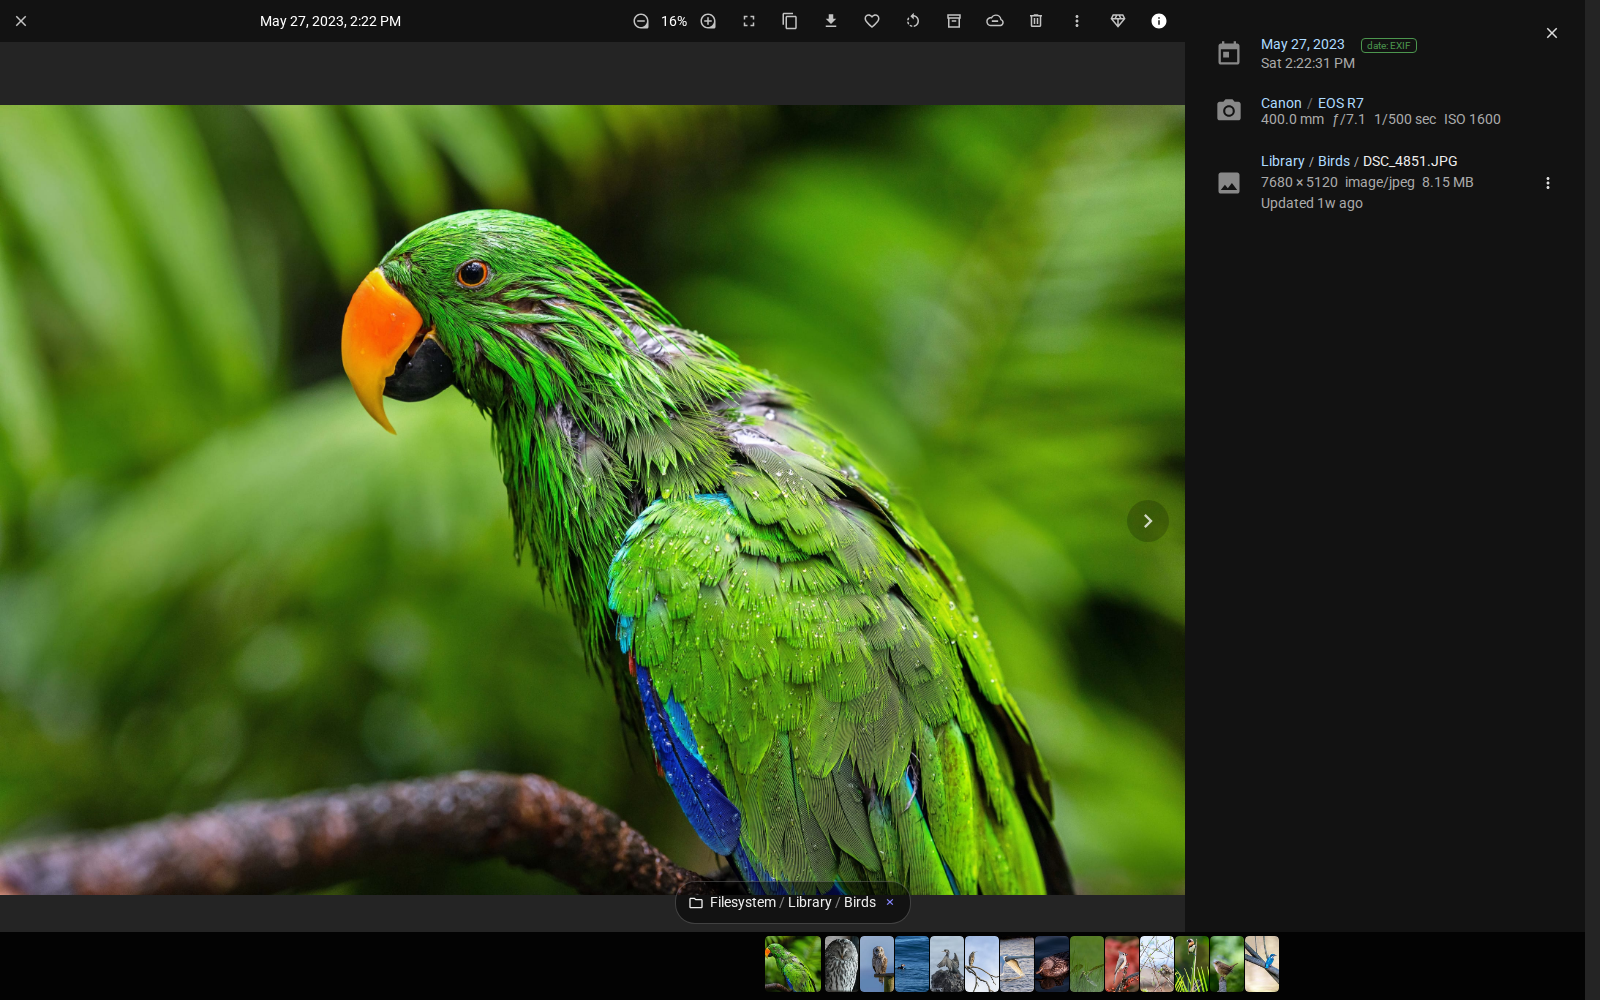Enter fullscreen mode
This screenshot has height=1000, width=1600.
[749, 21]
